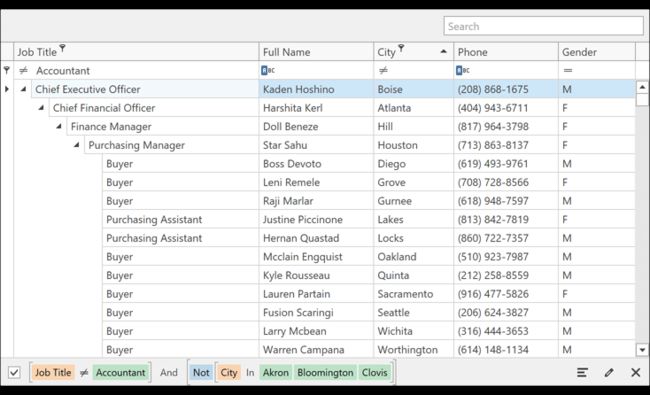
Task: Select the Doll Beneze cell
Action: pos(316,126)
